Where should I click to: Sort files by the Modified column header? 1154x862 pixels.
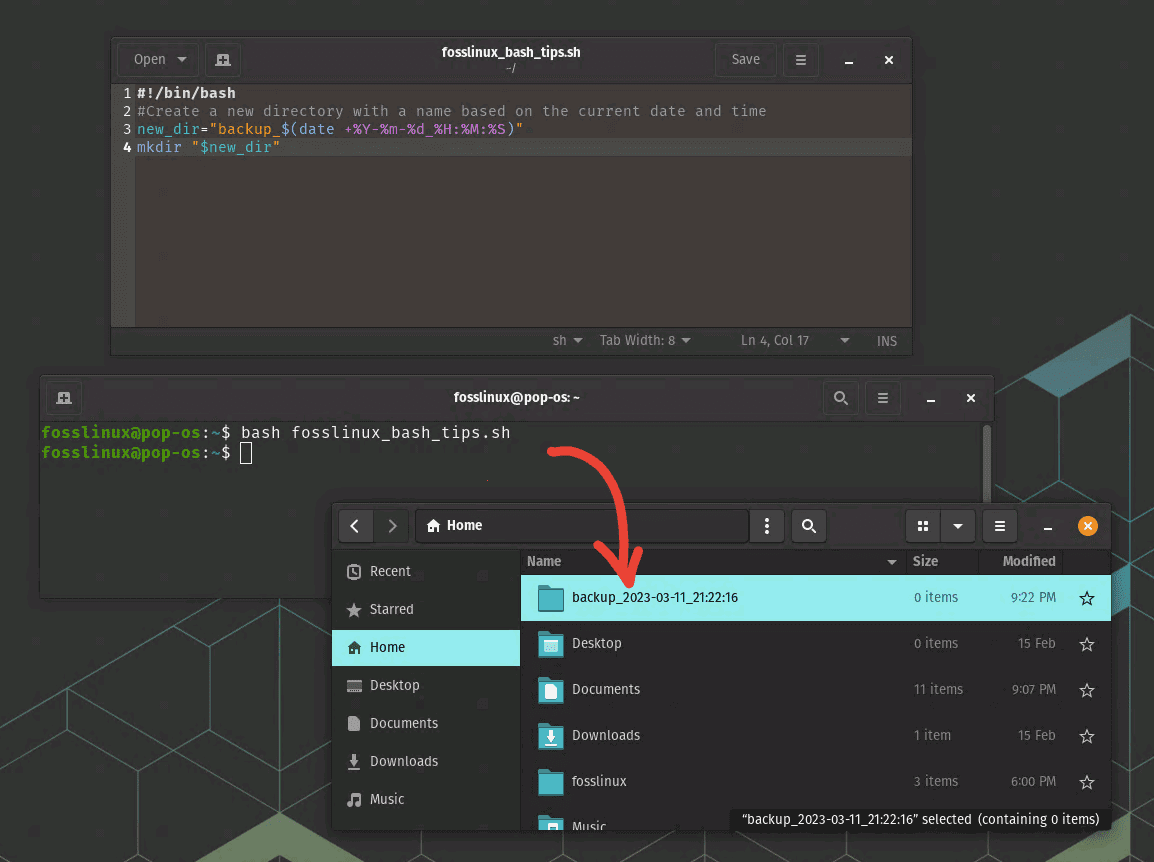1029,561
